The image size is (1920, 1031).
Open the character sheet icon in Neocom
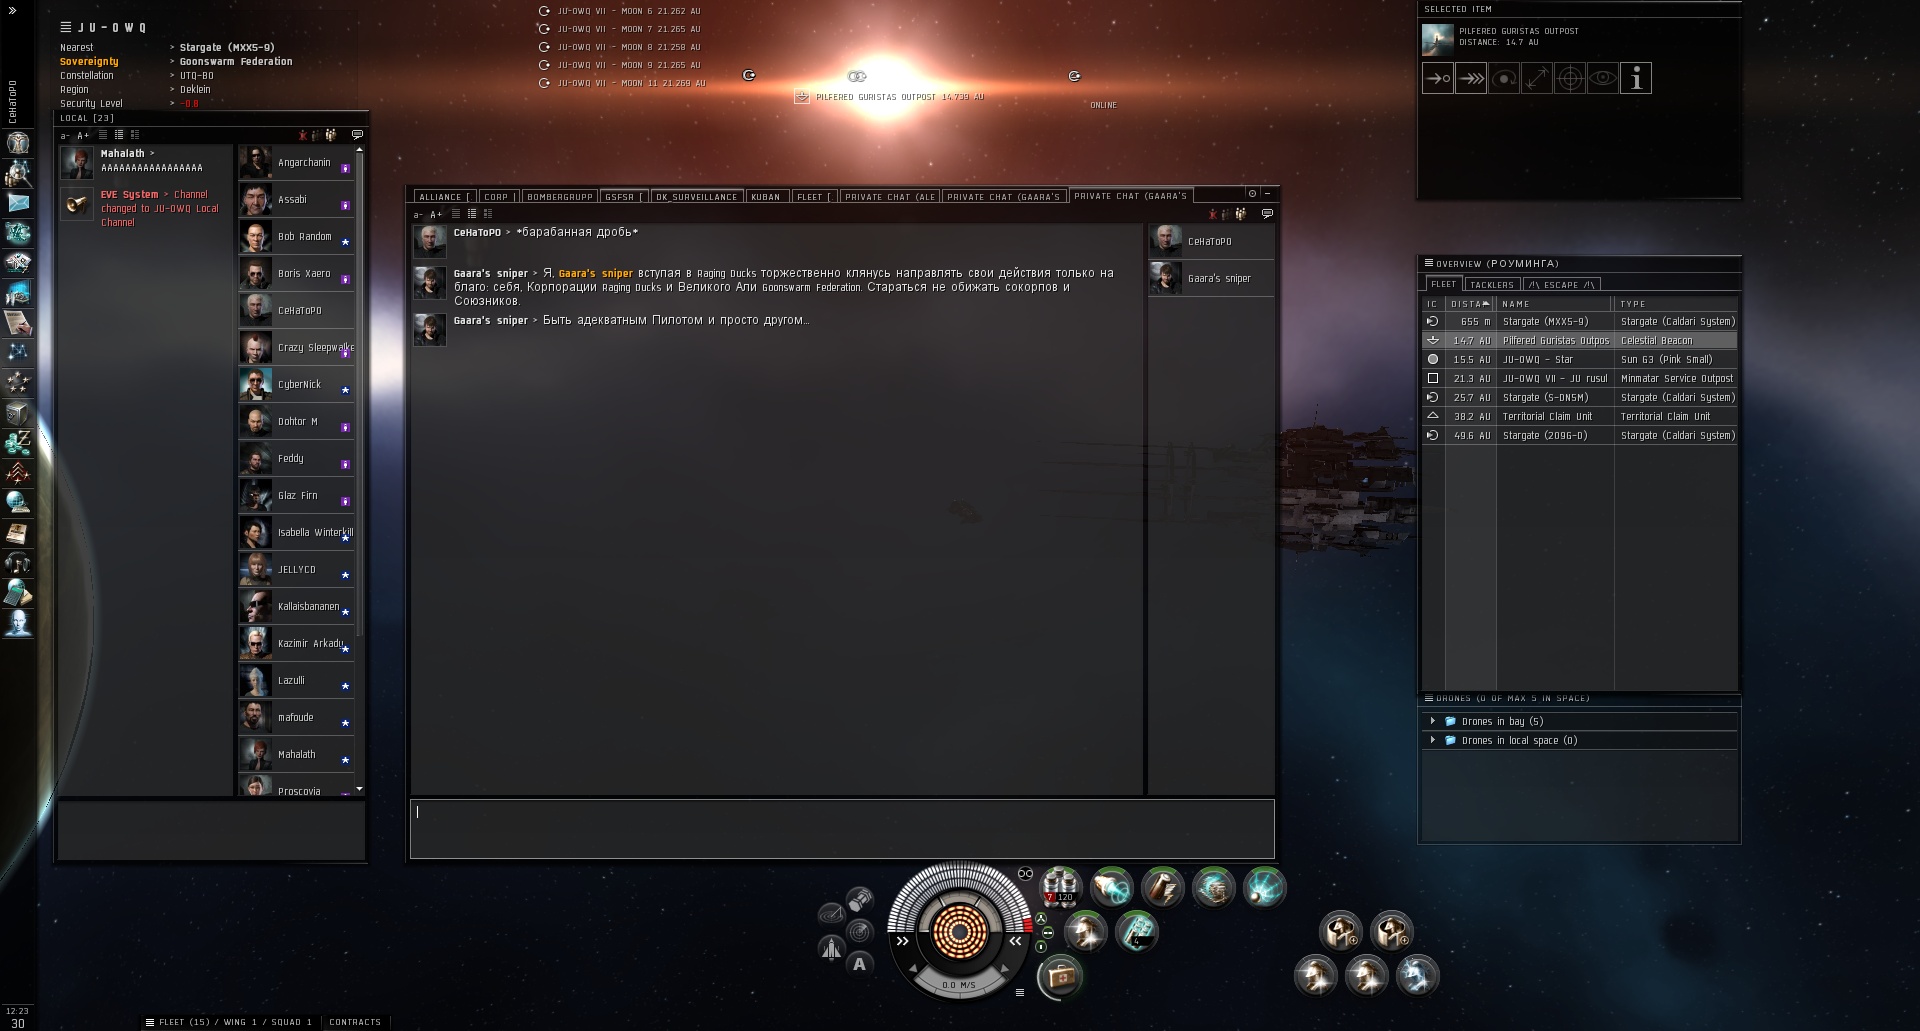pos(18,142)
